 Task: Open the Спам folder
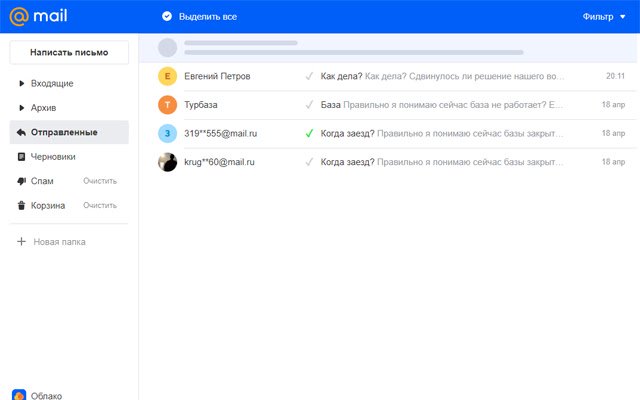[x=42, y=181]
